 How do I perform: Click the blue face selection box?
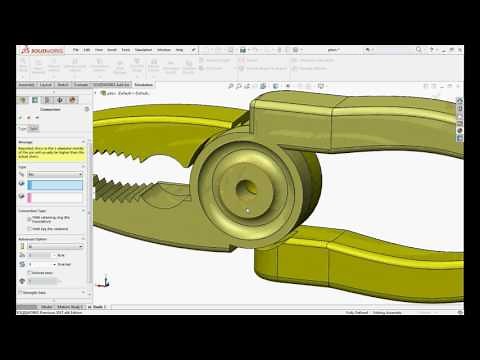[55, 185]
